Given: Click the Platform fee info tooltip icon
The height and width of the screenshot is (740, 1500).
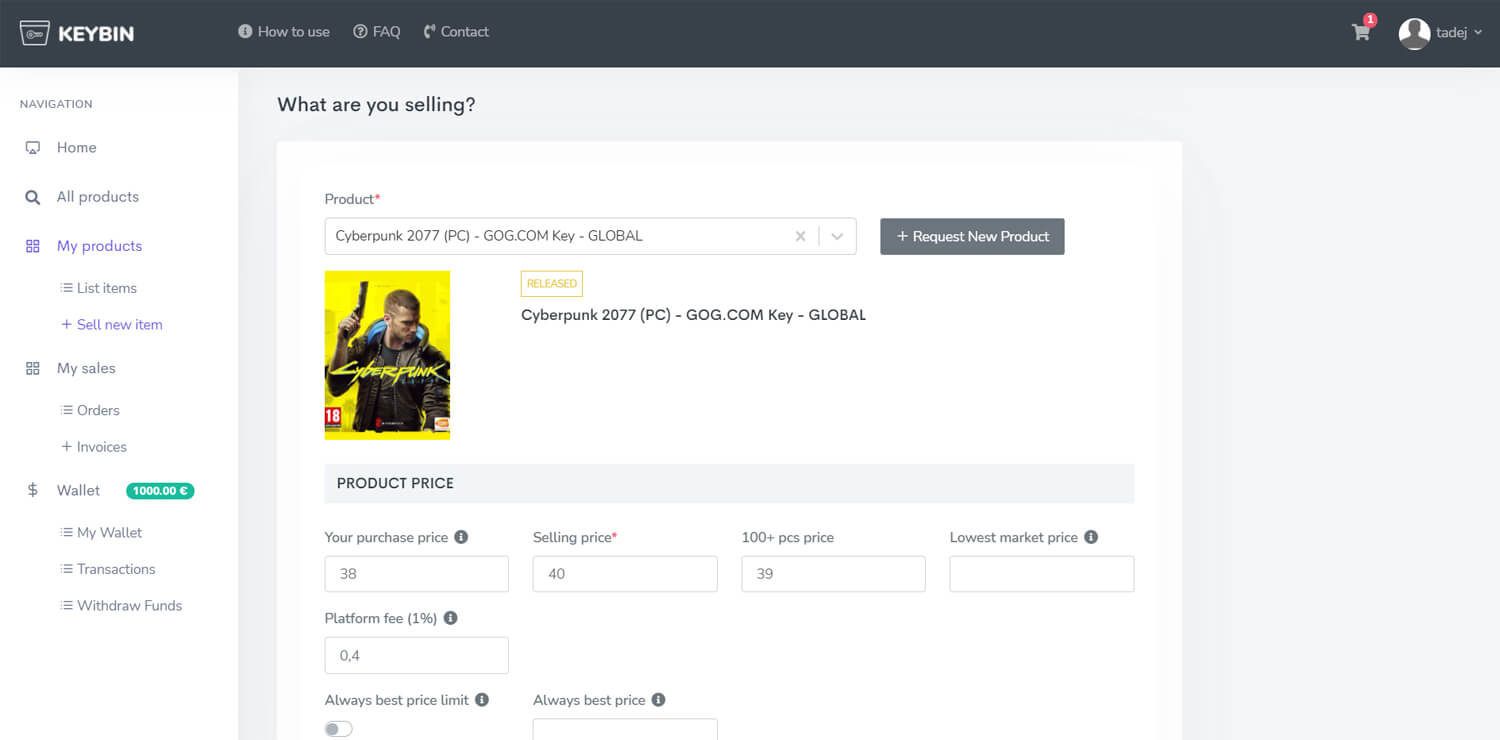Looking at the screenshot, I should point(450,618).
